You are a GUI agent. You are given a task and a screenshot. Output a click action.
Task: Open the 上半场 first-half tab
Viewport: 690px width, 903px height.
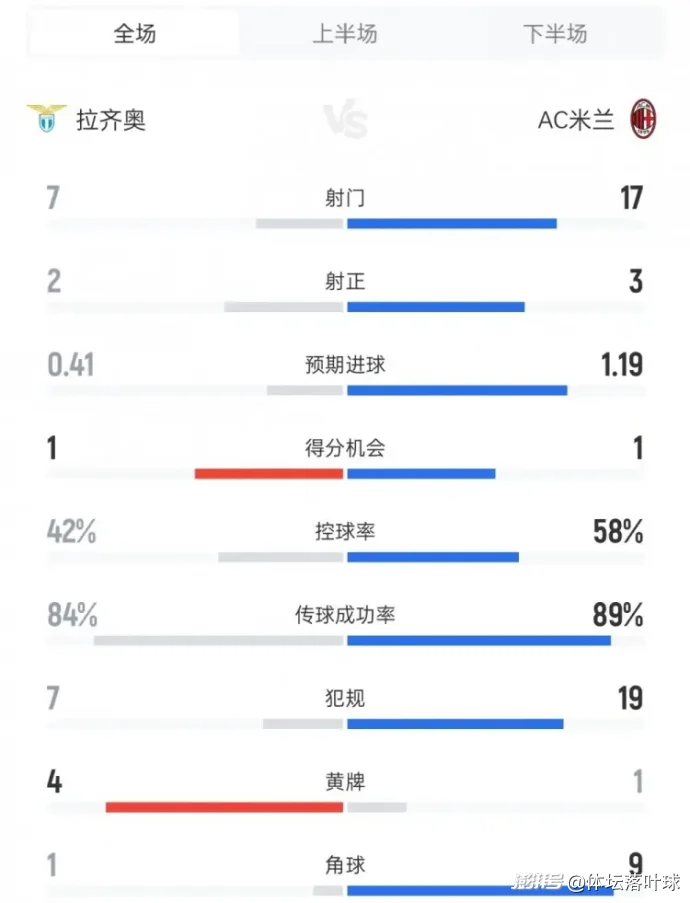pos(345,34)
